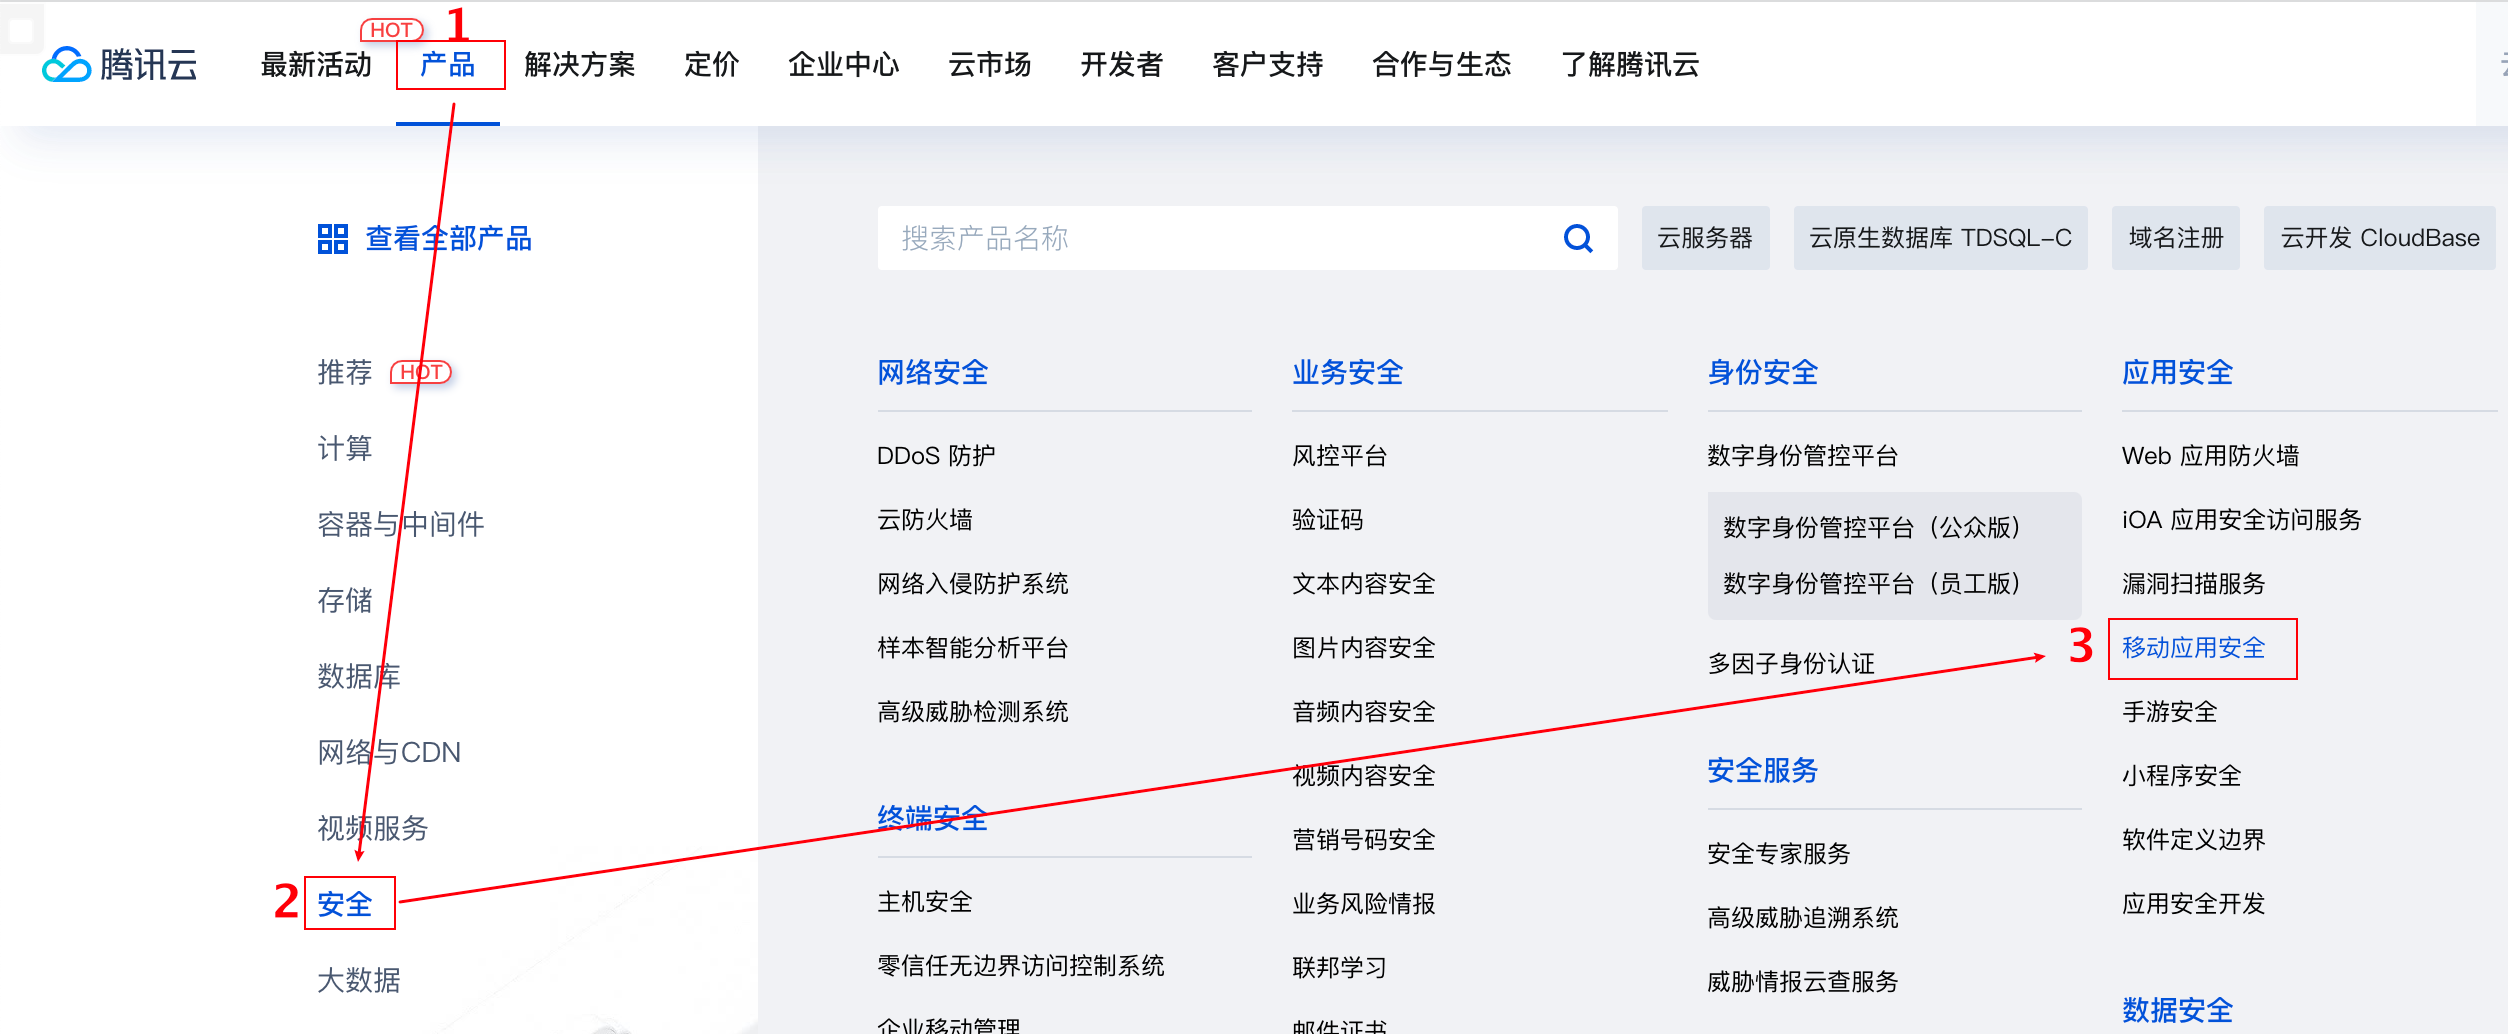The width and height of the screenshot is (2508, 1034).
Task: Open the 定价 menu
Action: click(712, 65)
